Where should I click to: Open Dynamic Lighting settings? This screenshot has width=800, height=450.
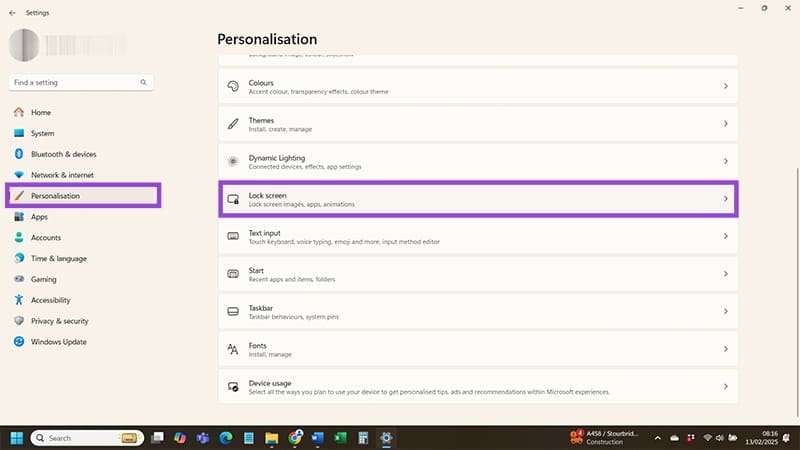477,161
